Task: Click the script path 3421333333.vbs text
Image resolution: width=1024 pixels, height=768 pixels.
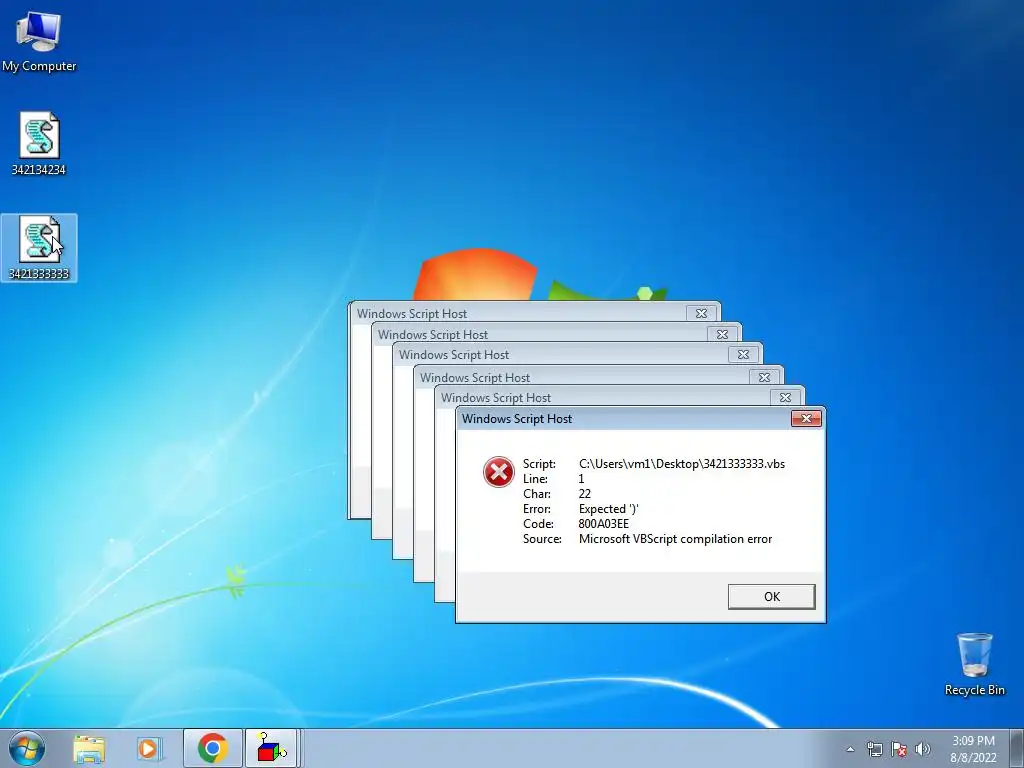Action: (682, 464)
